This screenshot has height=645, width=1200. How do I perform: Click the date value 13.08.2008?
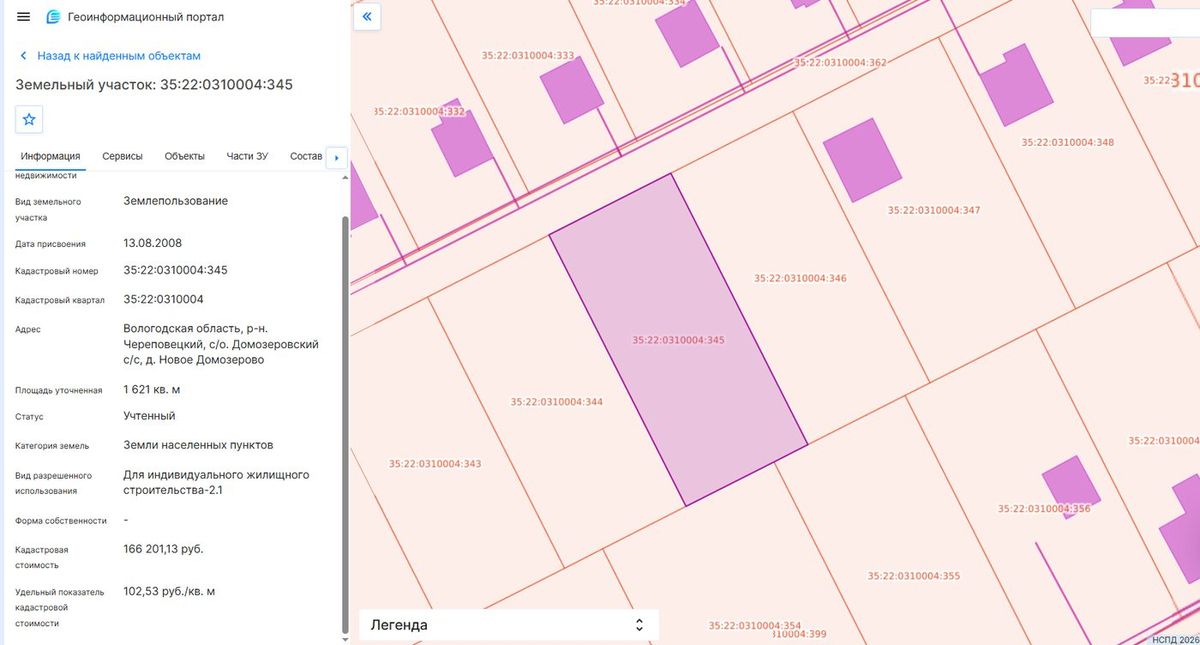coord(152,243)
